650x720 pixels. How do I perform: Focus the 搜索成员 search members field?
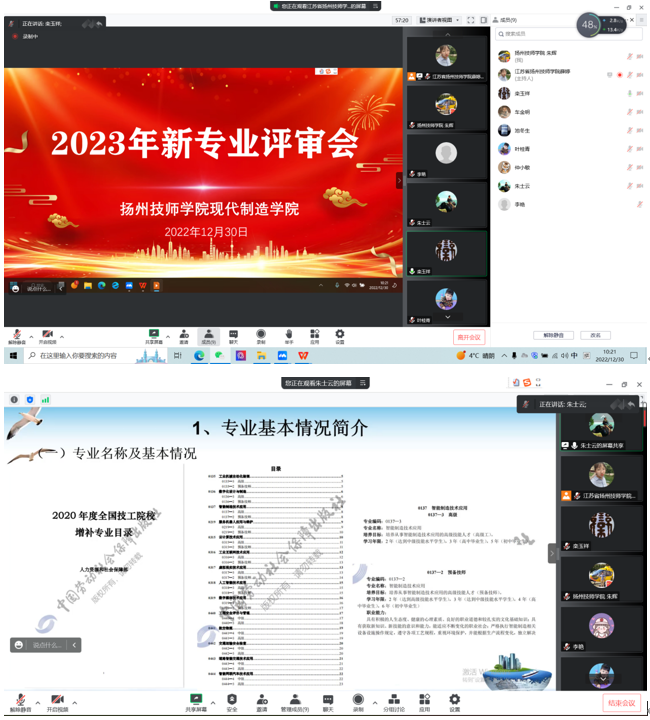(x=568, y=34)
